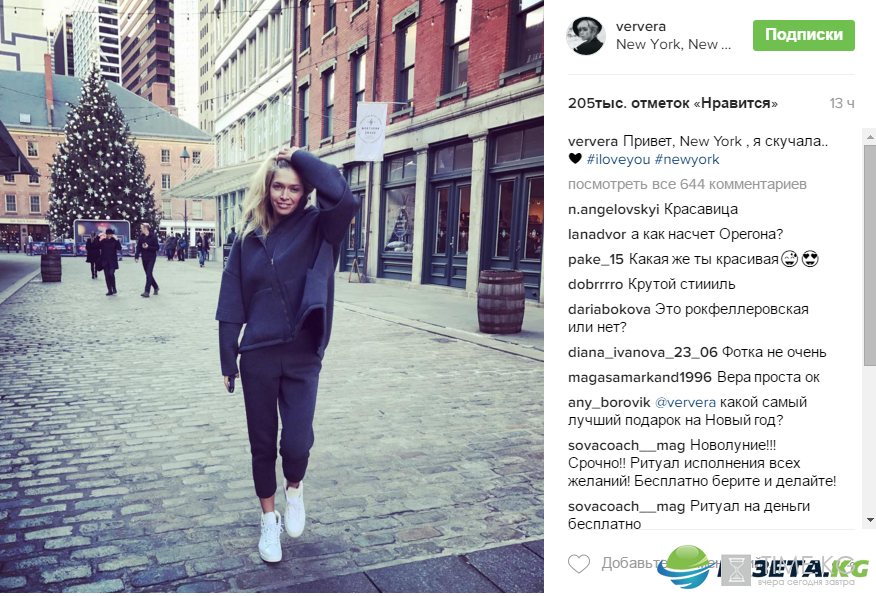This screenshot has height=596, width=876.
Task: Open the @ververa mention in comment
Action: 685,402
